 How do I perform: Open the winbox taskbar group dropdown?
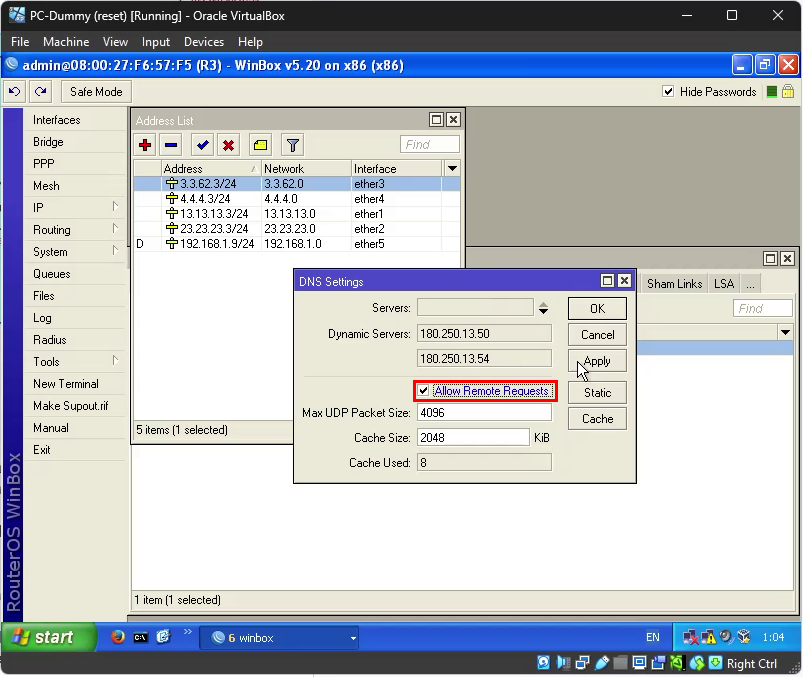click(x=353, y=639)
